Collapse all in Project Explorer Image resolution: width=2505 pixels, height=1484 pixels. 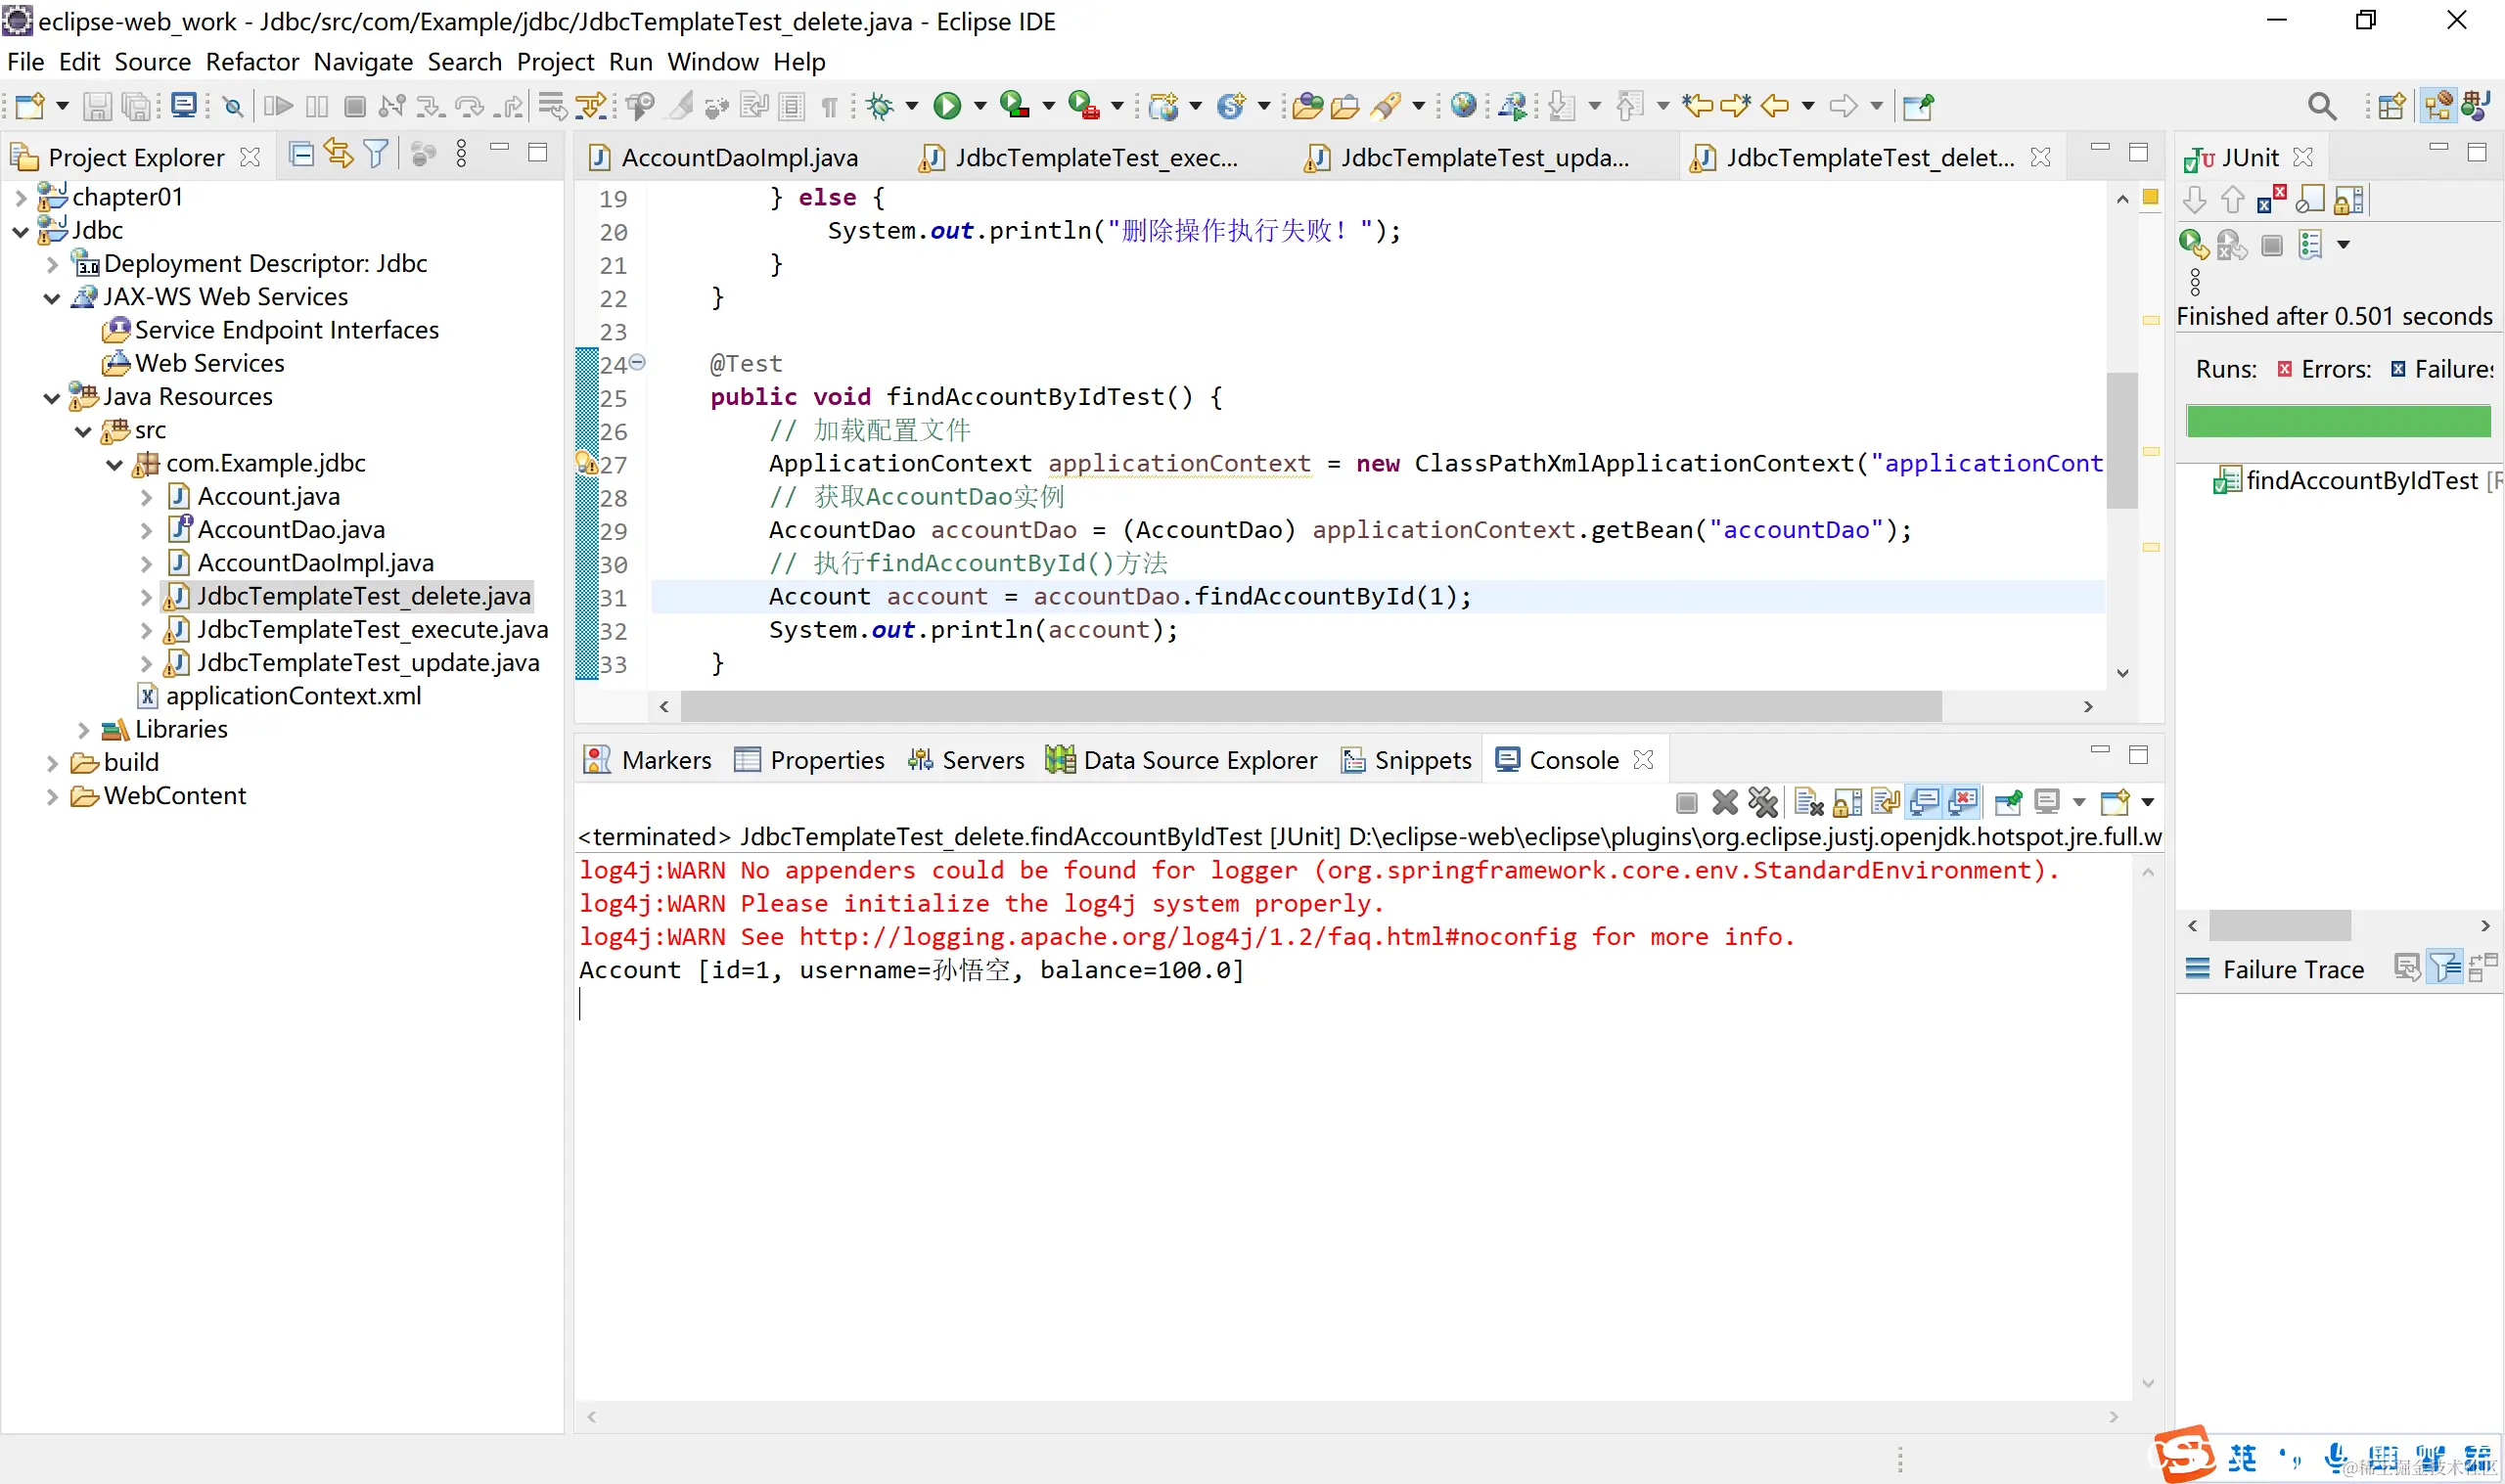[x=300, y=155]
